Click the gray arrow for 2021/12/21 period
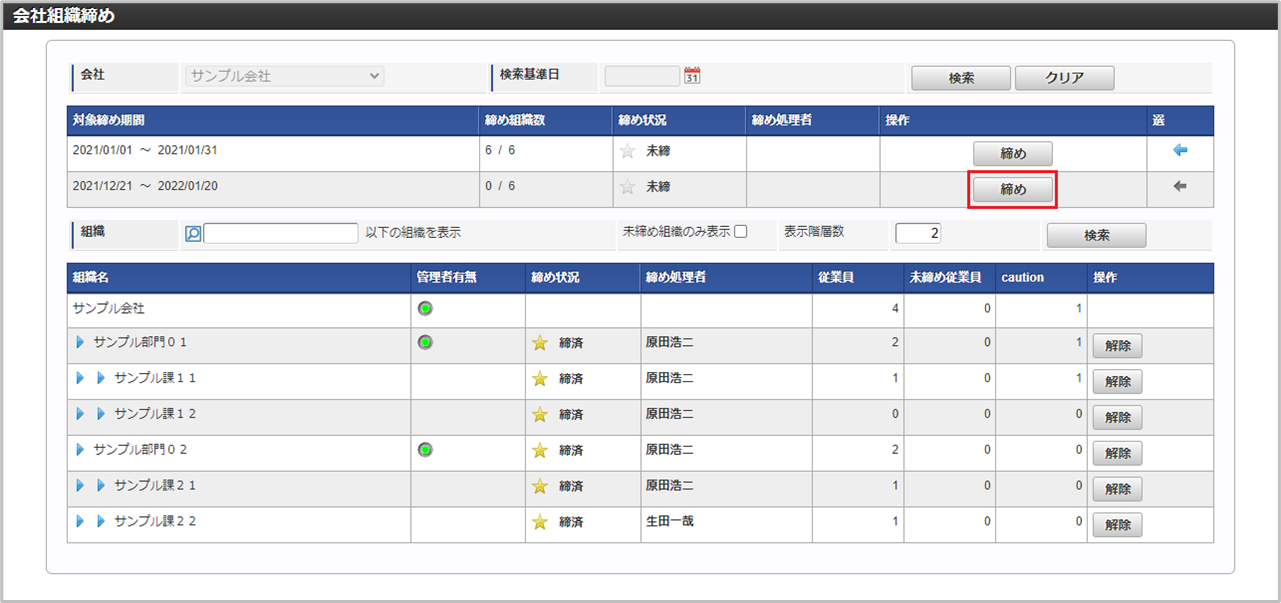1281x603 pixels. point(1180,186)
